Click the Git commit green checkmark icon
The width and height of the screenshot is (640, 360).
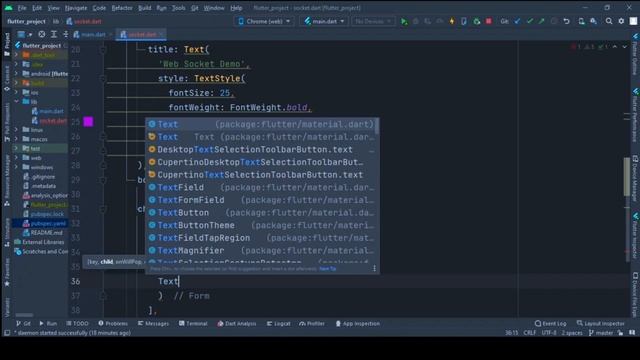529,21
